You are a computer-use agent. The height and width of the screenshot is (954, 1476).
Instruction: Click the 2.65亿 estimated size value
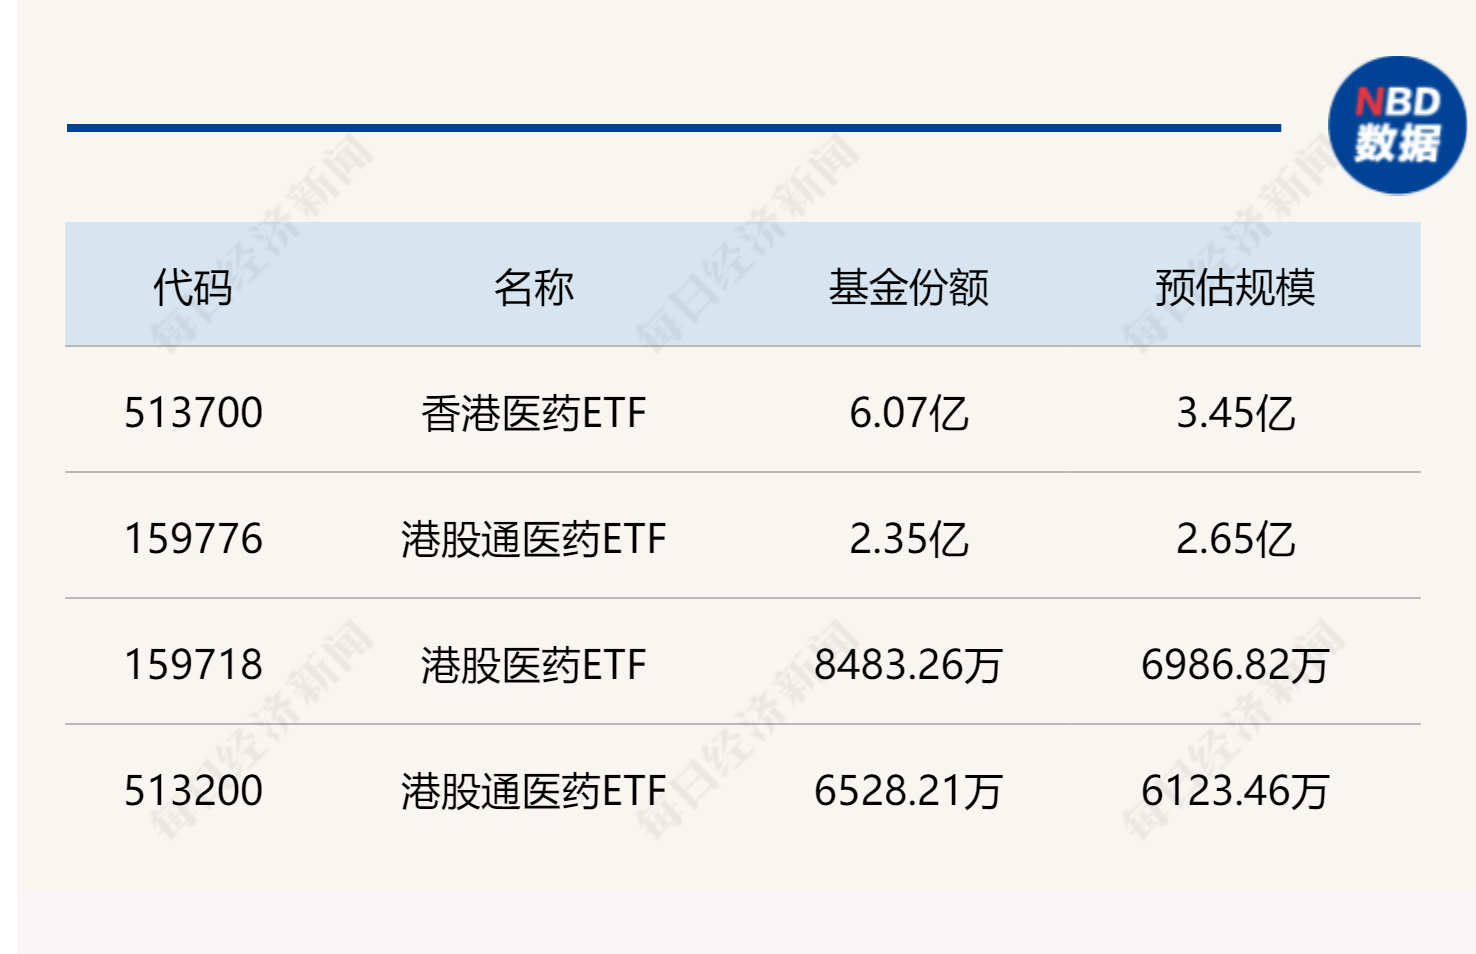(x=1235, y=539)
